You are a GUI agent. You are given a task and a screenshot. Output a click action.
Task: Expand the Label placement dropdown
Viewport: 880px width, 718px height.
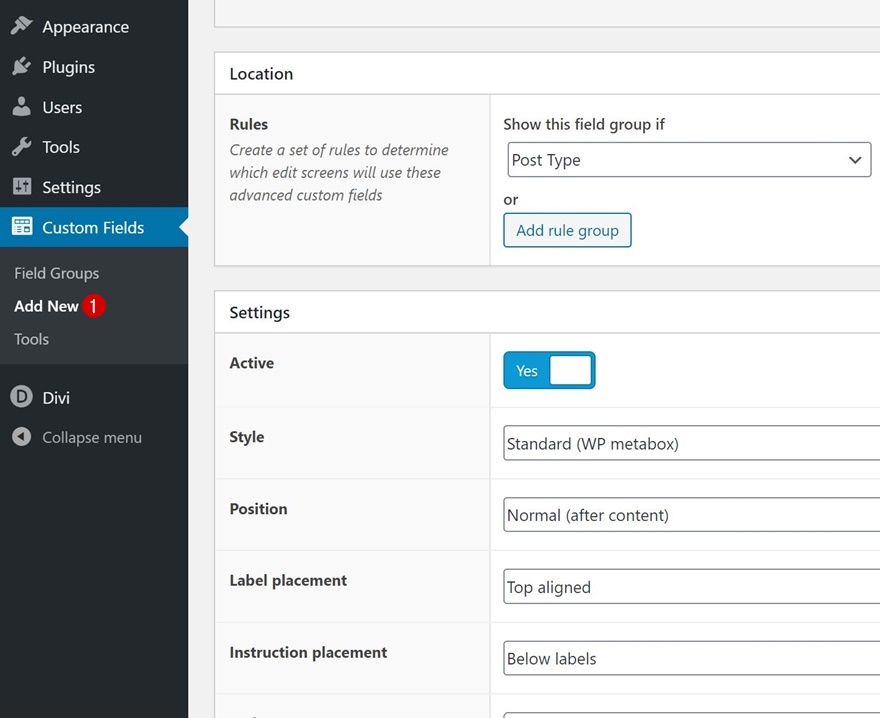(x=691, y=587)
